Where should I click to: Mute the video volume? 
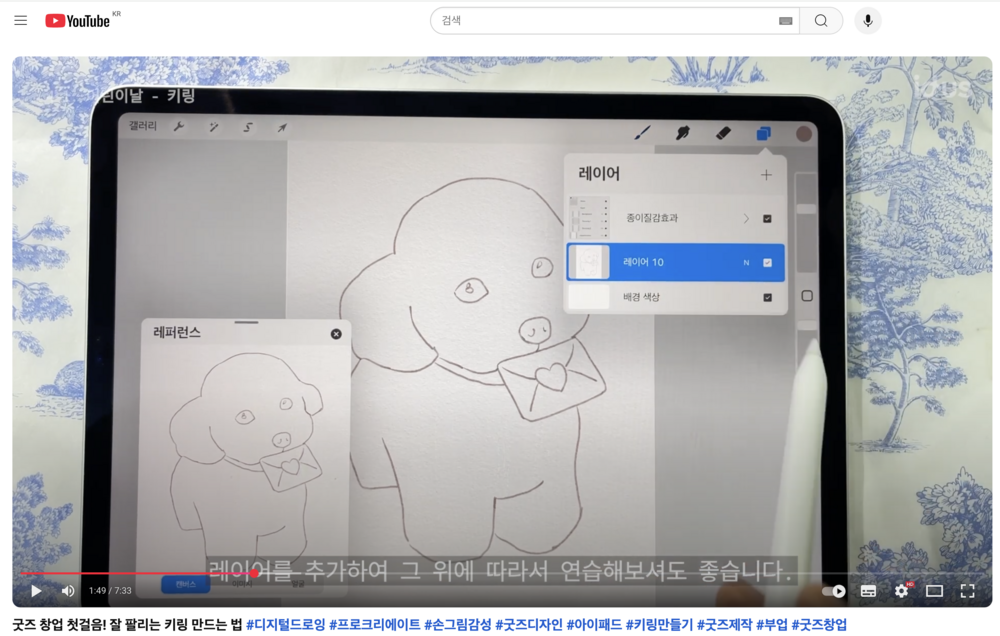coord(68,591)
